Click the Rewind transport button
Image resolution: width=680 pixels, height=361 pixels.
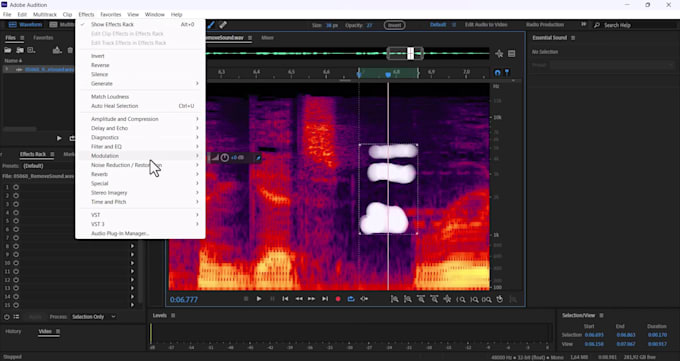pyautogui.click(x=299, y=299)
